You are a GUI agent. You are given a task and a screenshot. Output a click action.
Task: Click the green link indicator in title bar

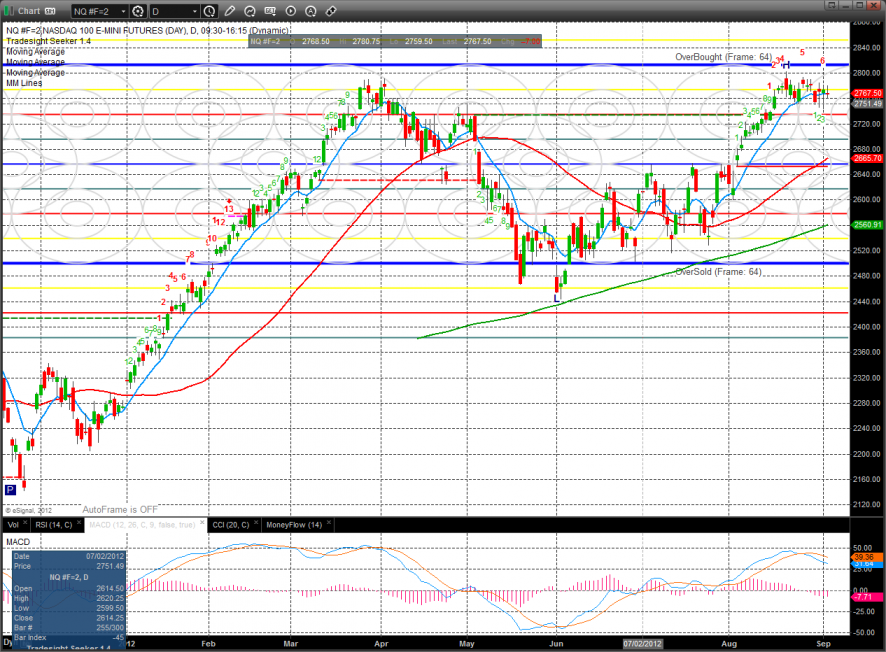[8, 11]
